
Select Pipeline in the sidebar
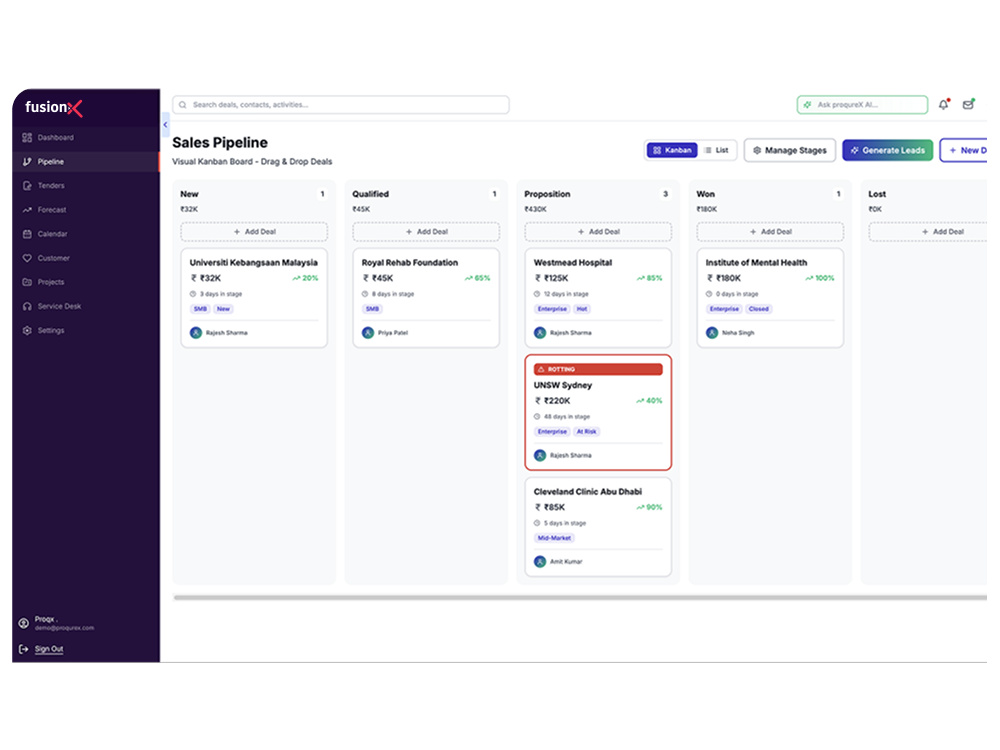[x=85, y=162]
